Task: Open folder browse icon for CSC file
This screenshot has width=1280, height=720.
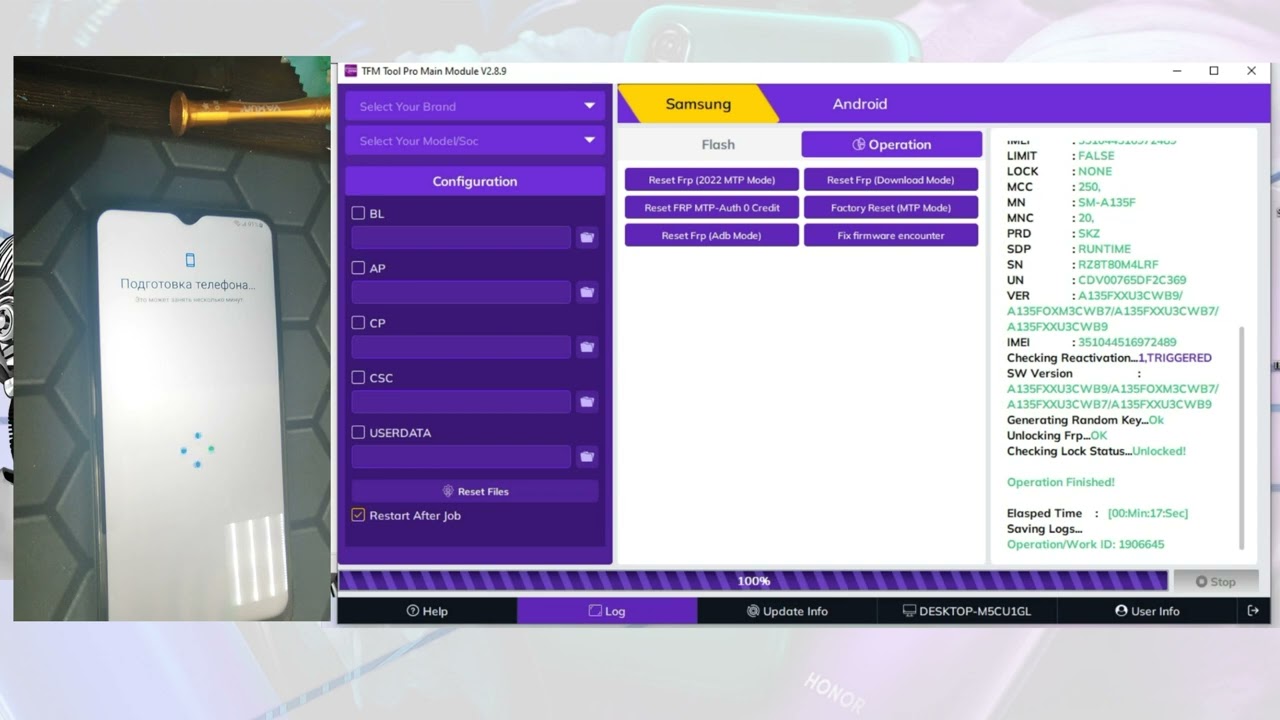Action: pos(587,402)
